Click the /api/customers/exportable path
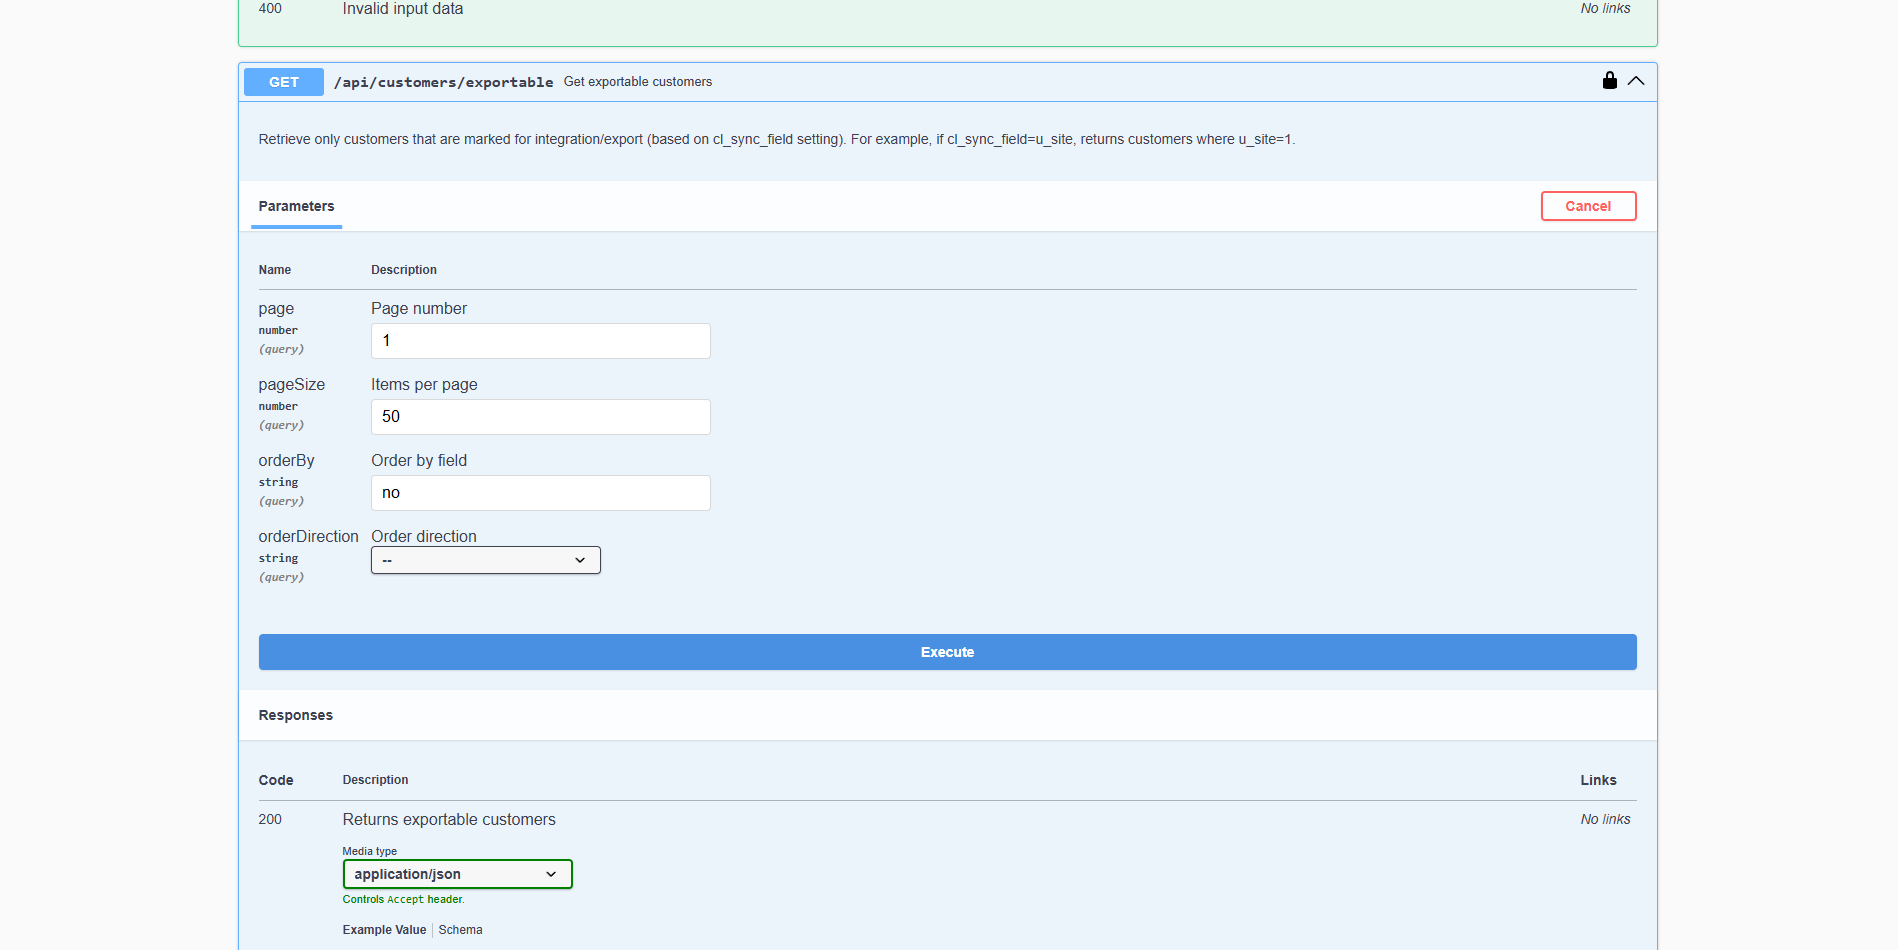The width and height of the screenshot is (1898, 950). coord(443,82)
